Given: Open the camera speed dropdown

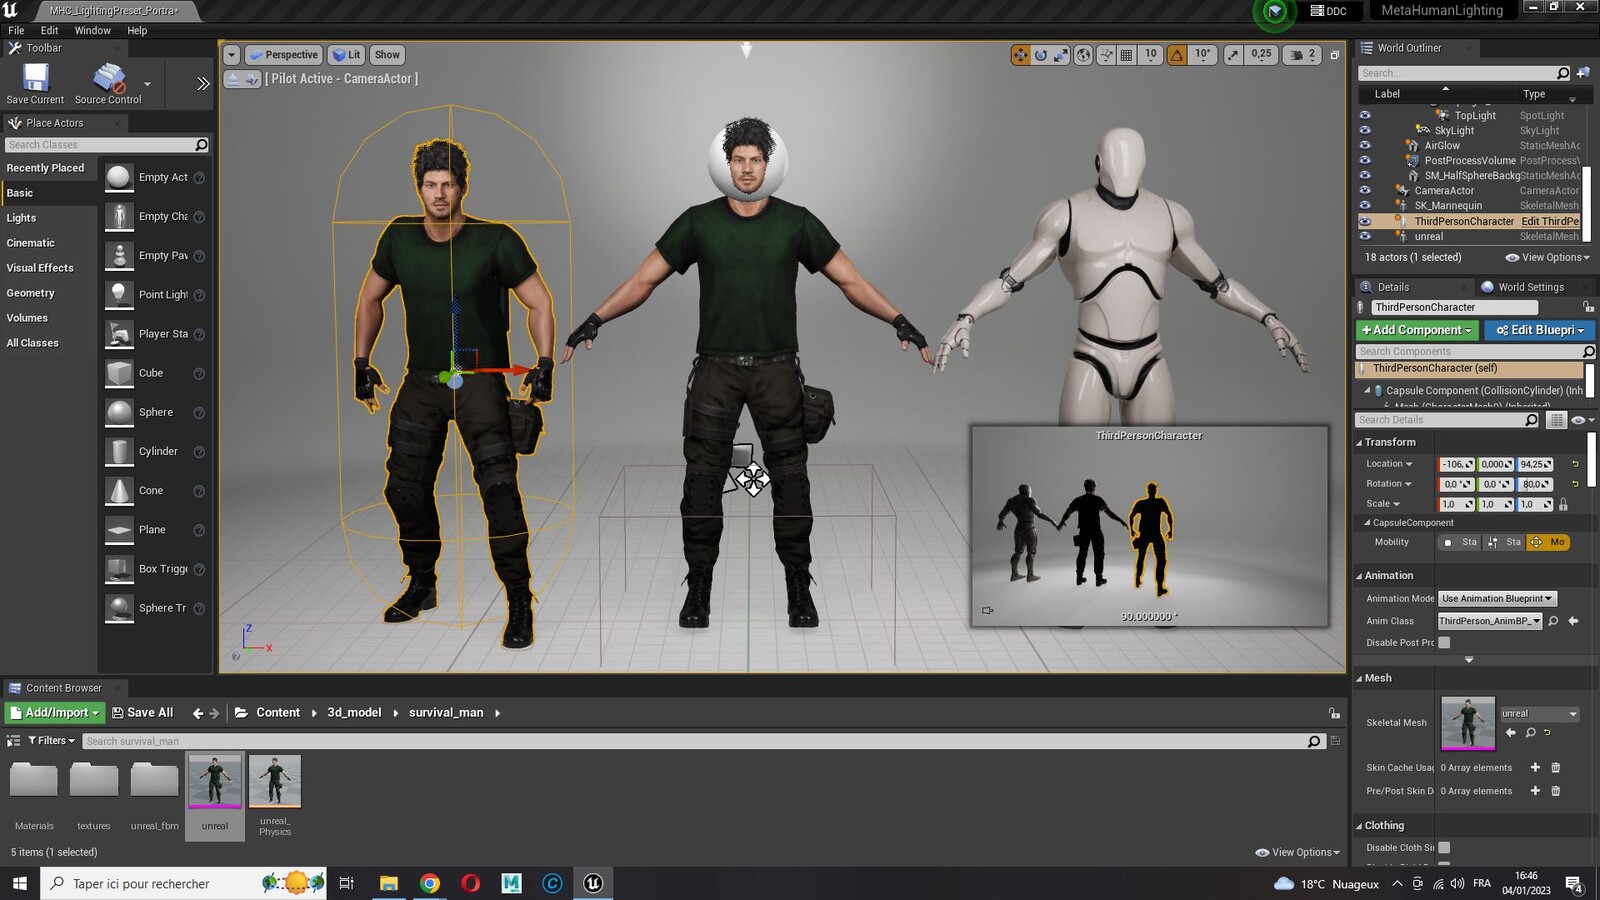Looking at the screenshot, I should [x=1304, y=55].
